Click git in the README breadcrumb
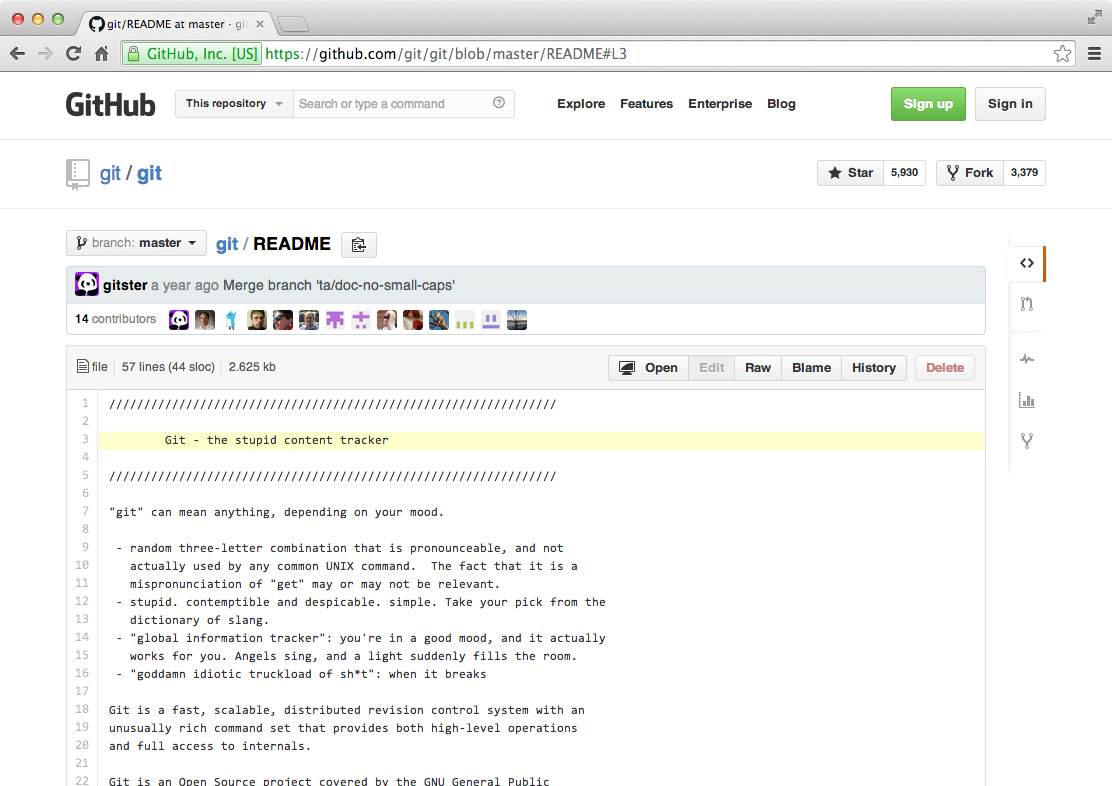Image resolution: width=1112 pixels, height=786 pixels. coord(227,244)
